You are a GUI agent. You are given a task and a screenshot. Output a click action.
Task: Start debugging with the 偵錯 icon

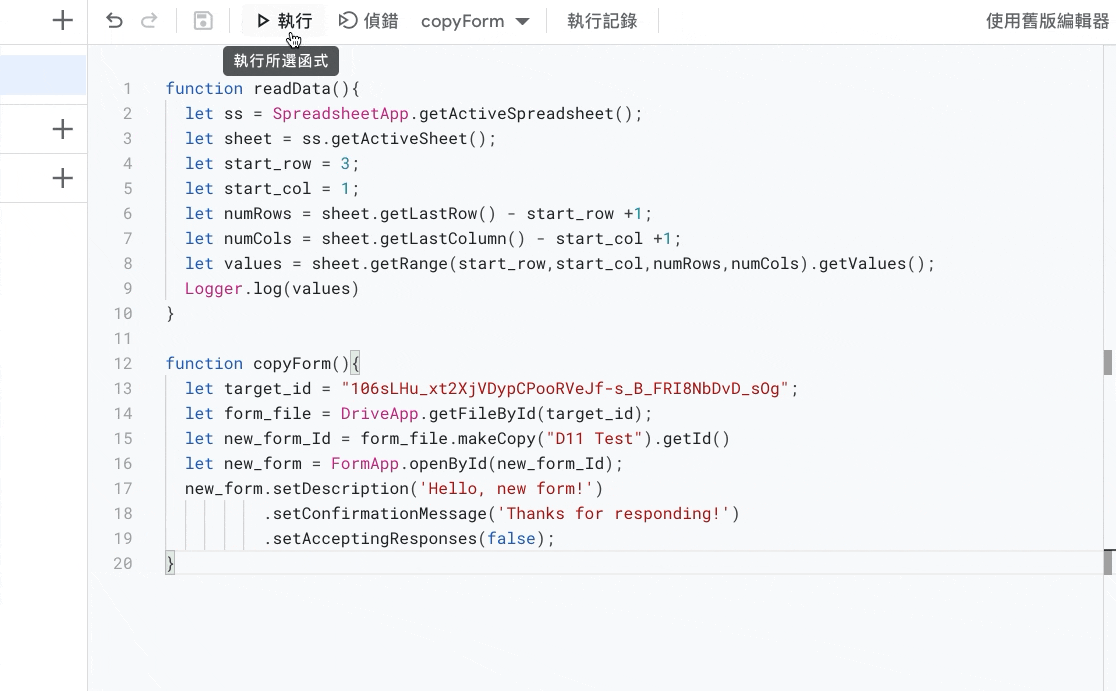click(x=368, y=21)
